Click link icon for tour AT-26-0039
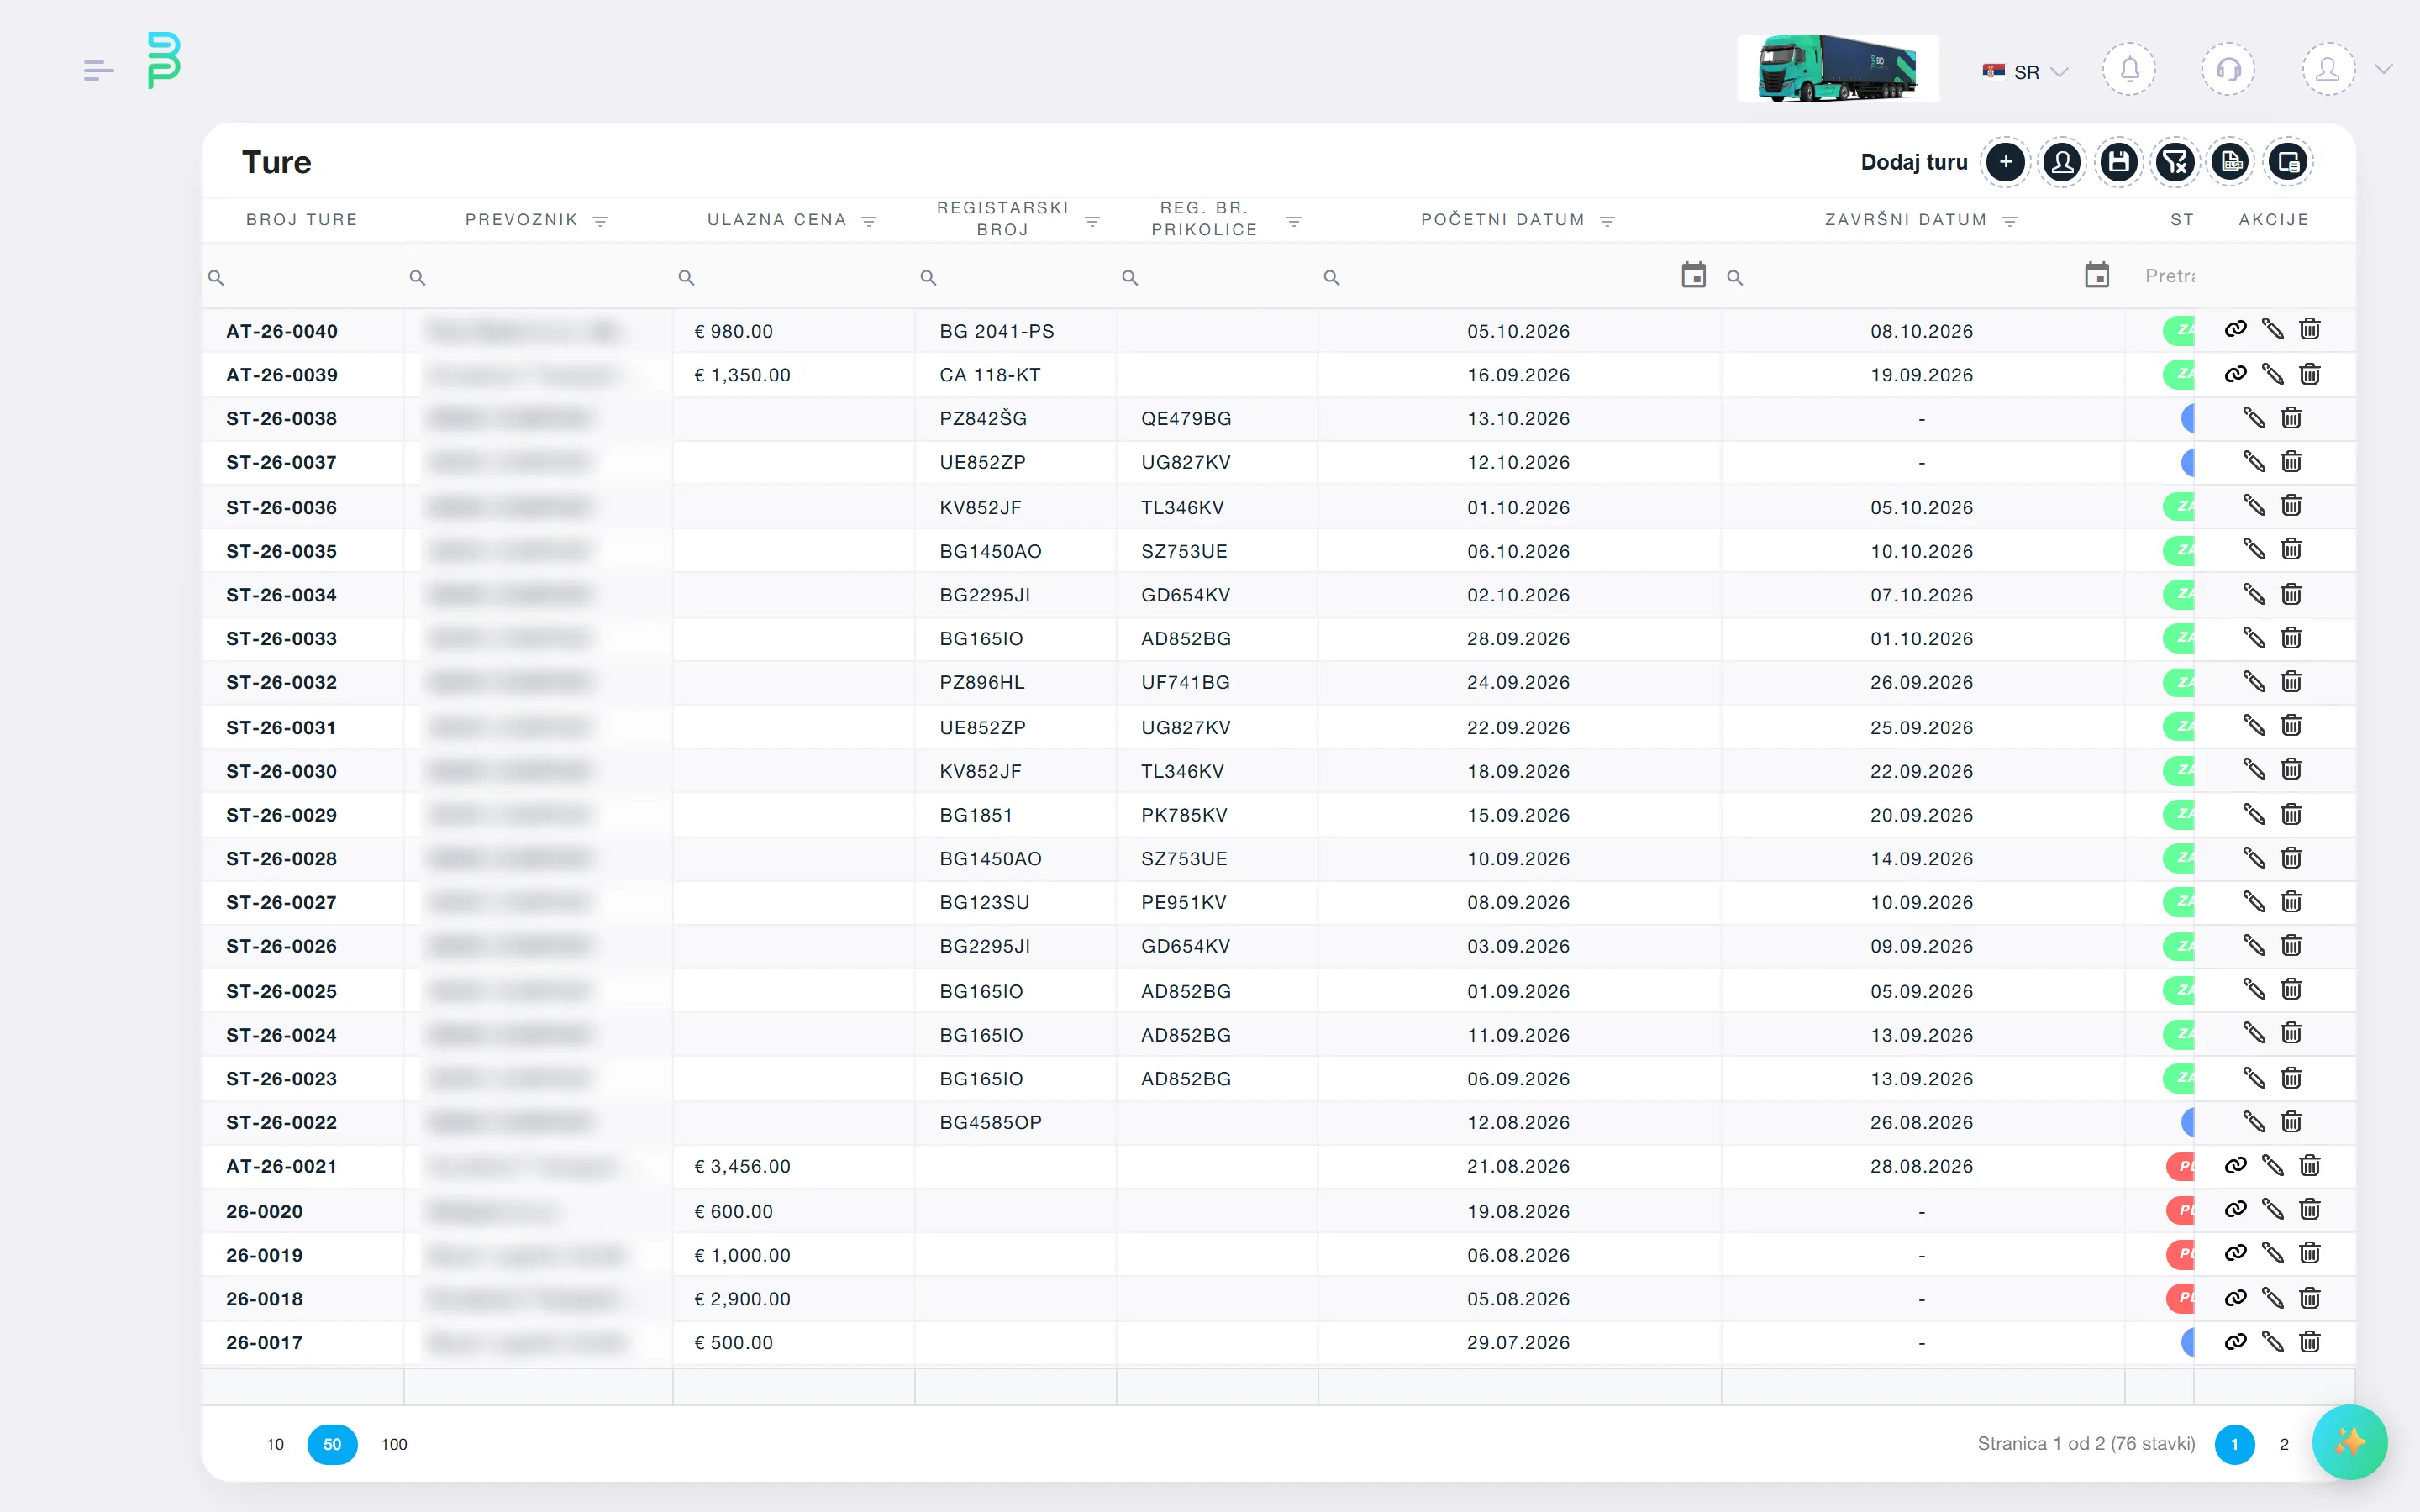Screen dimensions: 2420x1512 (x=2235, y=374)
